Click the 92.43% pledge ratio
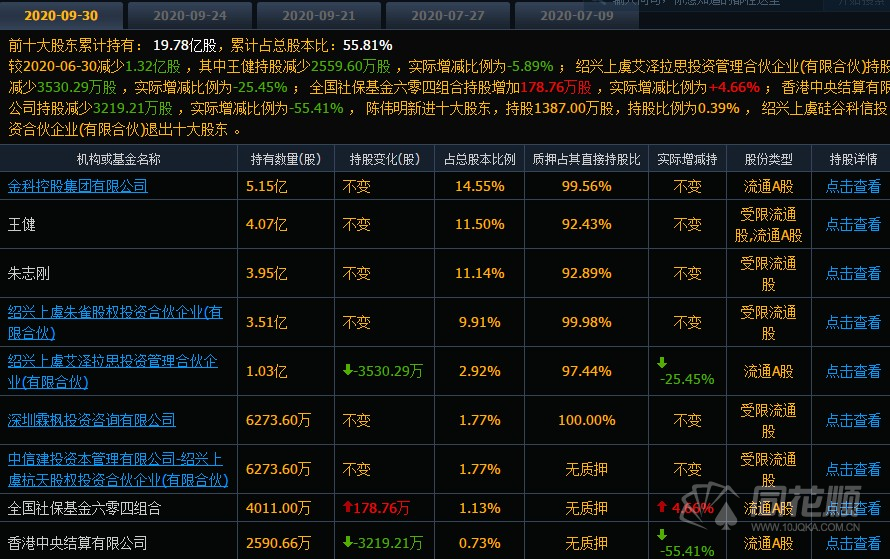 tap(586, 224)
